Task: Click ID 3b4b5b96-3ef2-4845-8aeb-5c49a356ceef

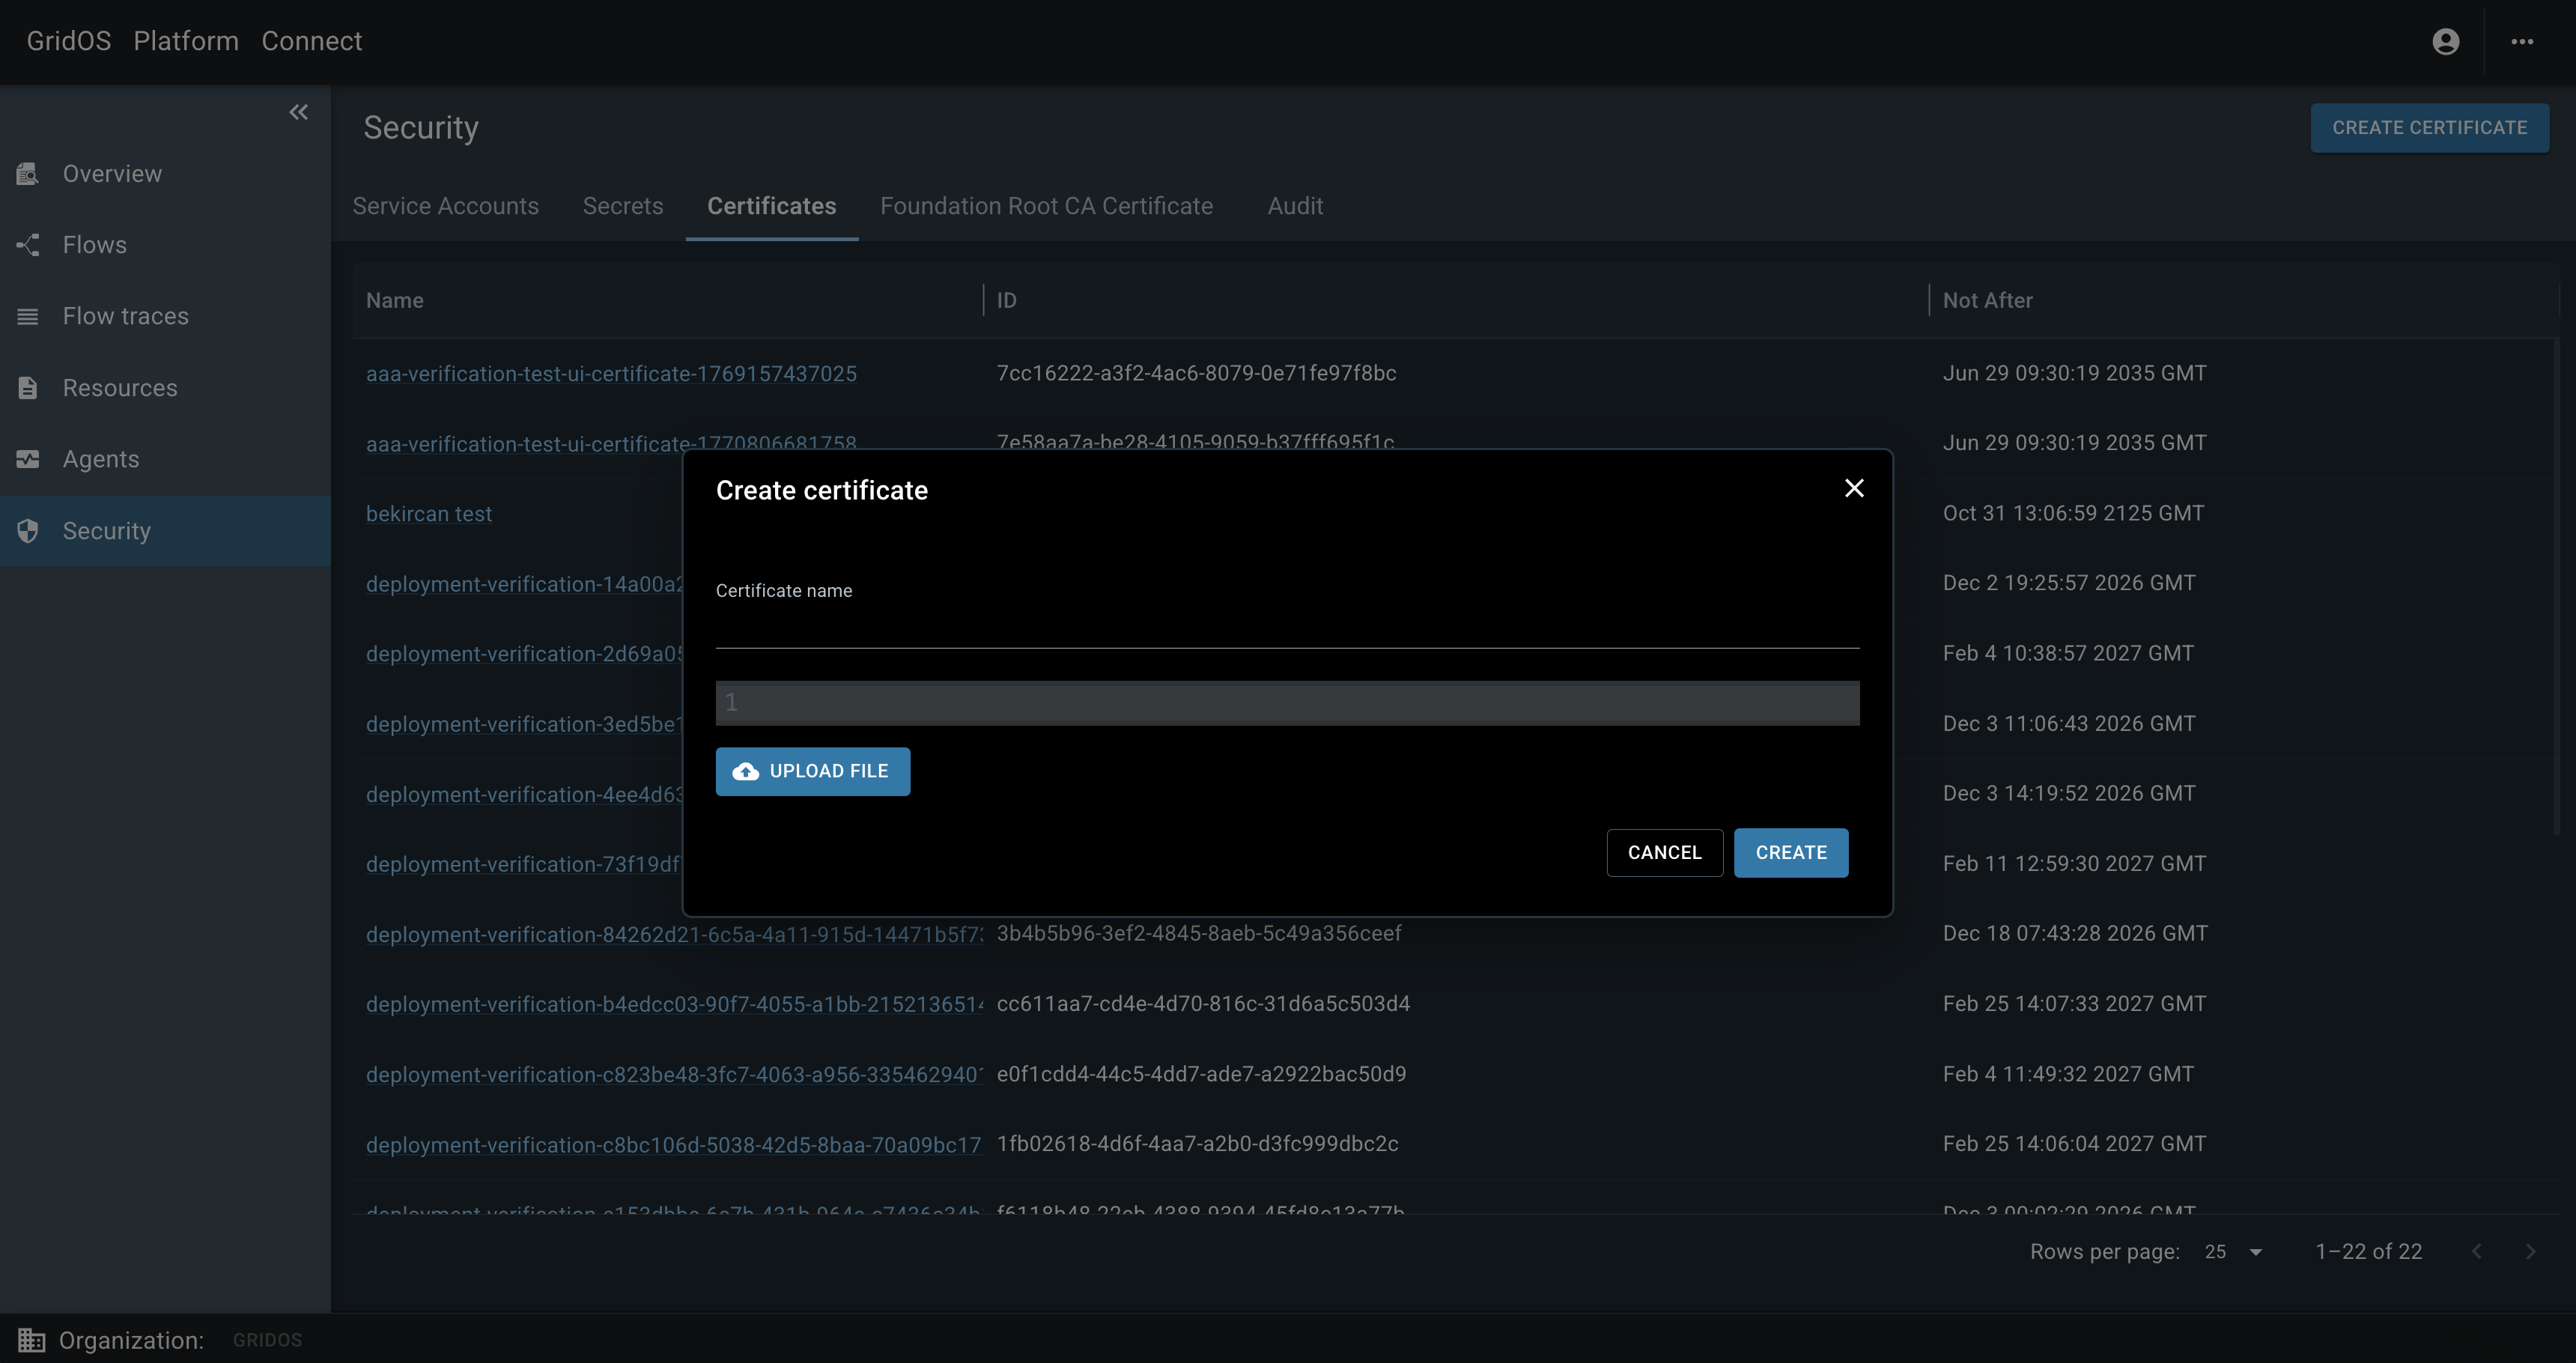Action: tap(1199, 933)
